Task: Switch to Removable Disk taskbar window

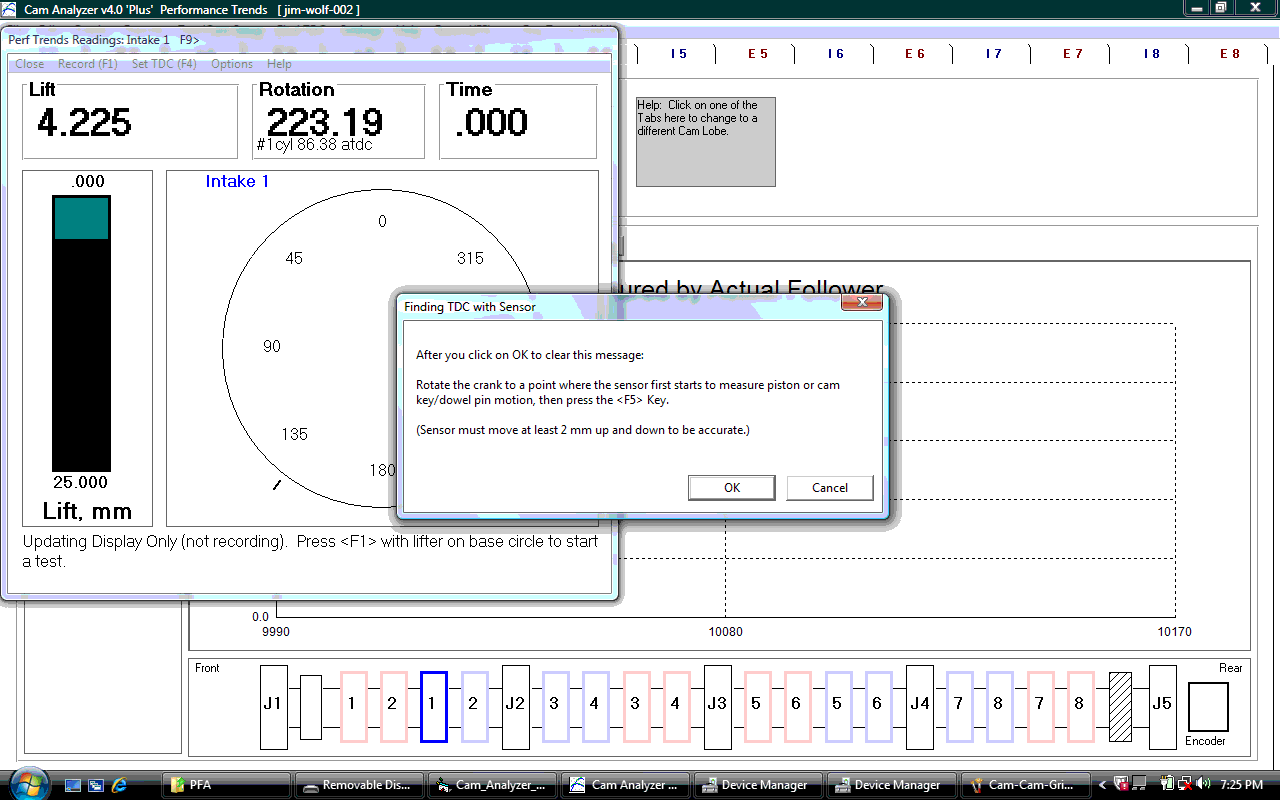Action: pos(360,785)
